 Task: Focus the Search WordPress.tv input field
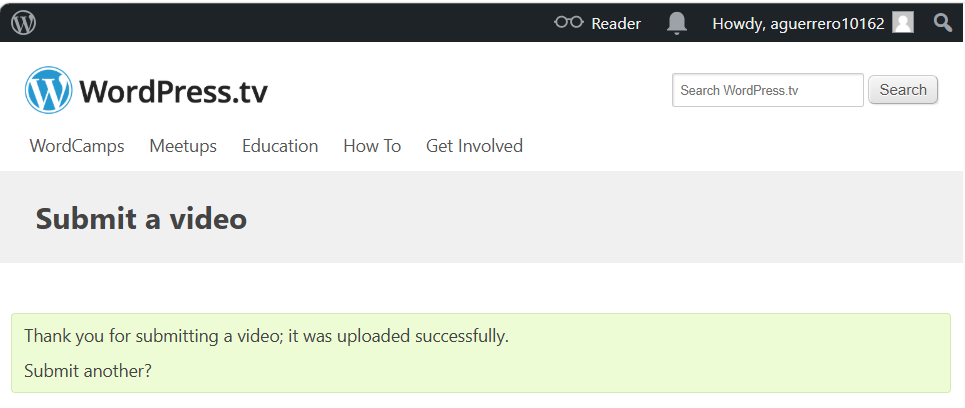[767, 90]
